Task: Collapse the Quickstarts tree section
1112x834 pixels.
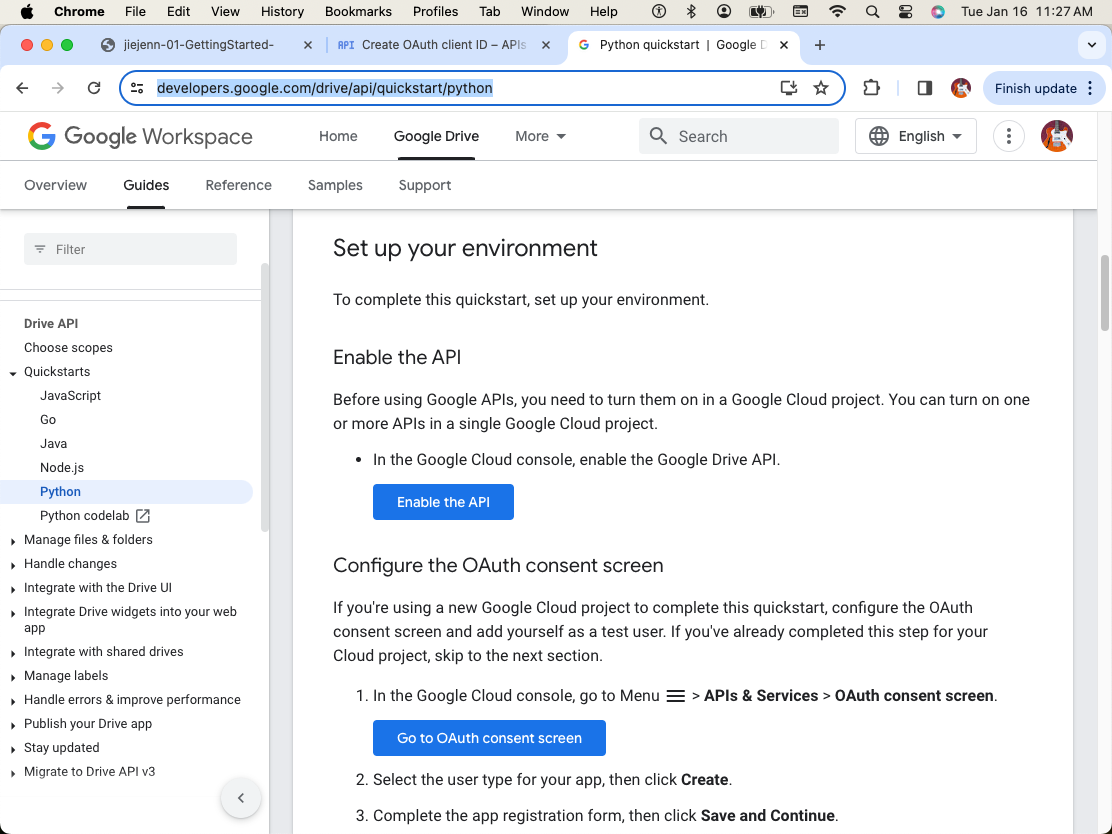Action: [13, 373]
